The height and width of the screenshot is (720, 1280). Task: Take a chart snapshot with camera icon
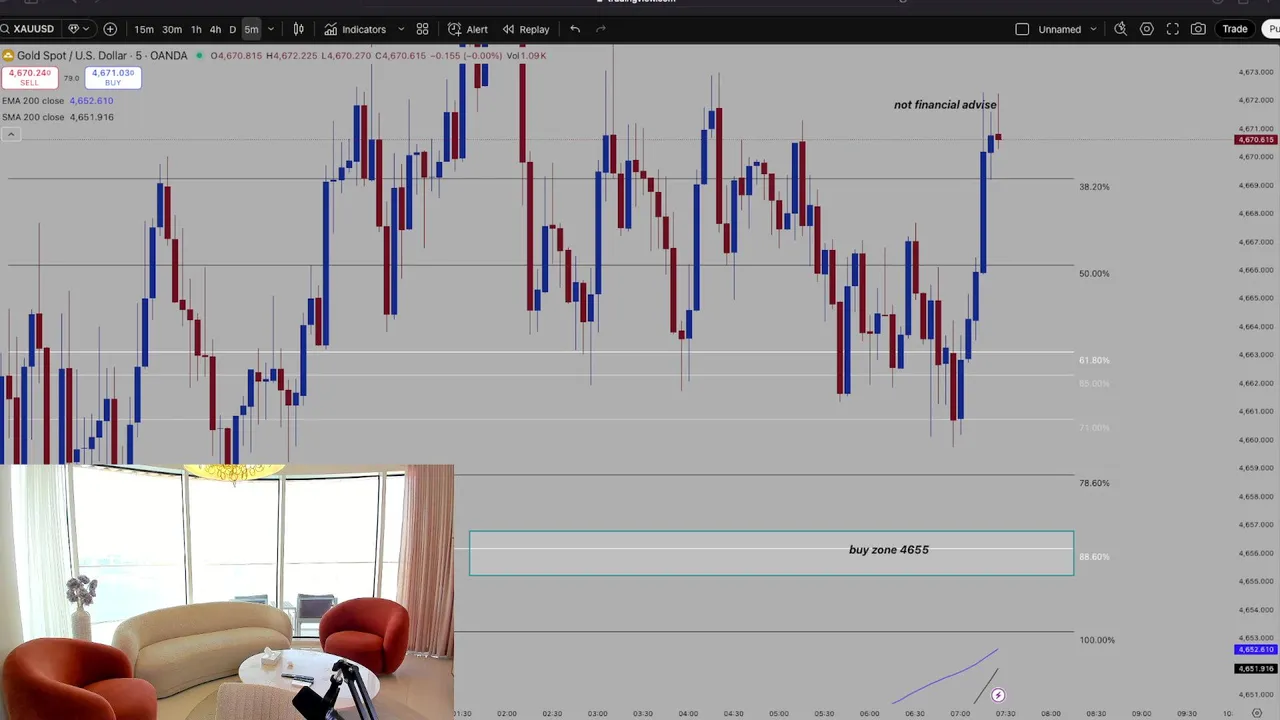point(1198,29)
